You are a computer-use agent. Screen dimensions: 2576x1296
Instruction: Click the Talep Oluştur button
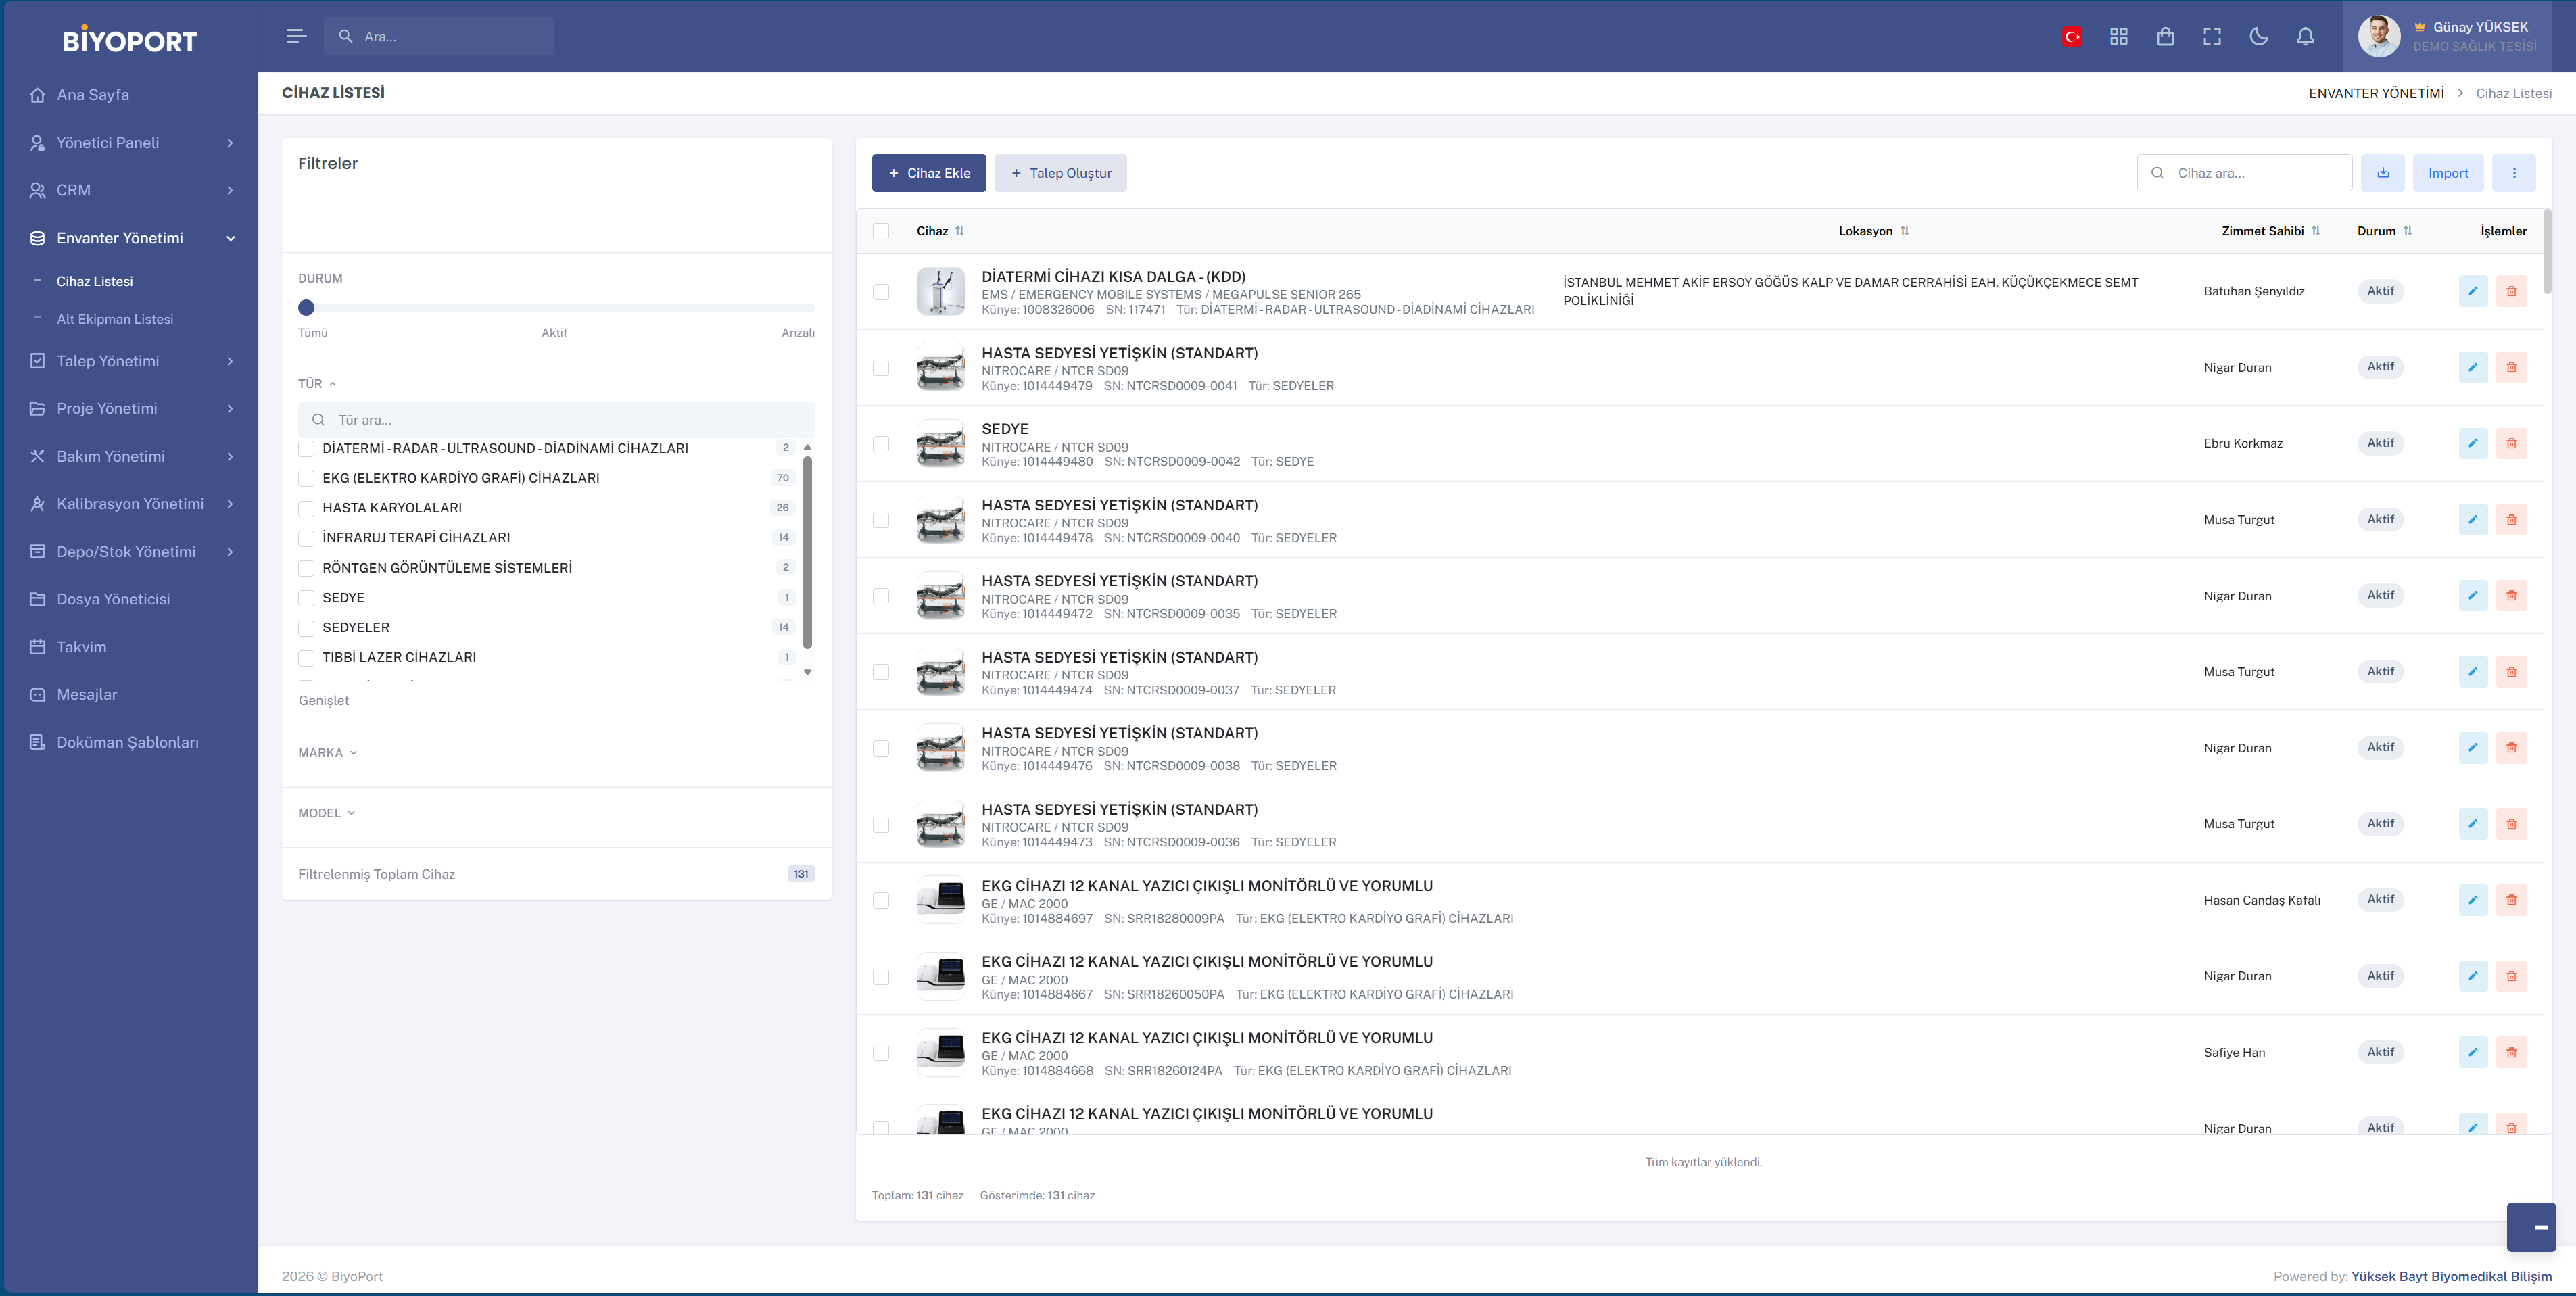pos(1060,173)
